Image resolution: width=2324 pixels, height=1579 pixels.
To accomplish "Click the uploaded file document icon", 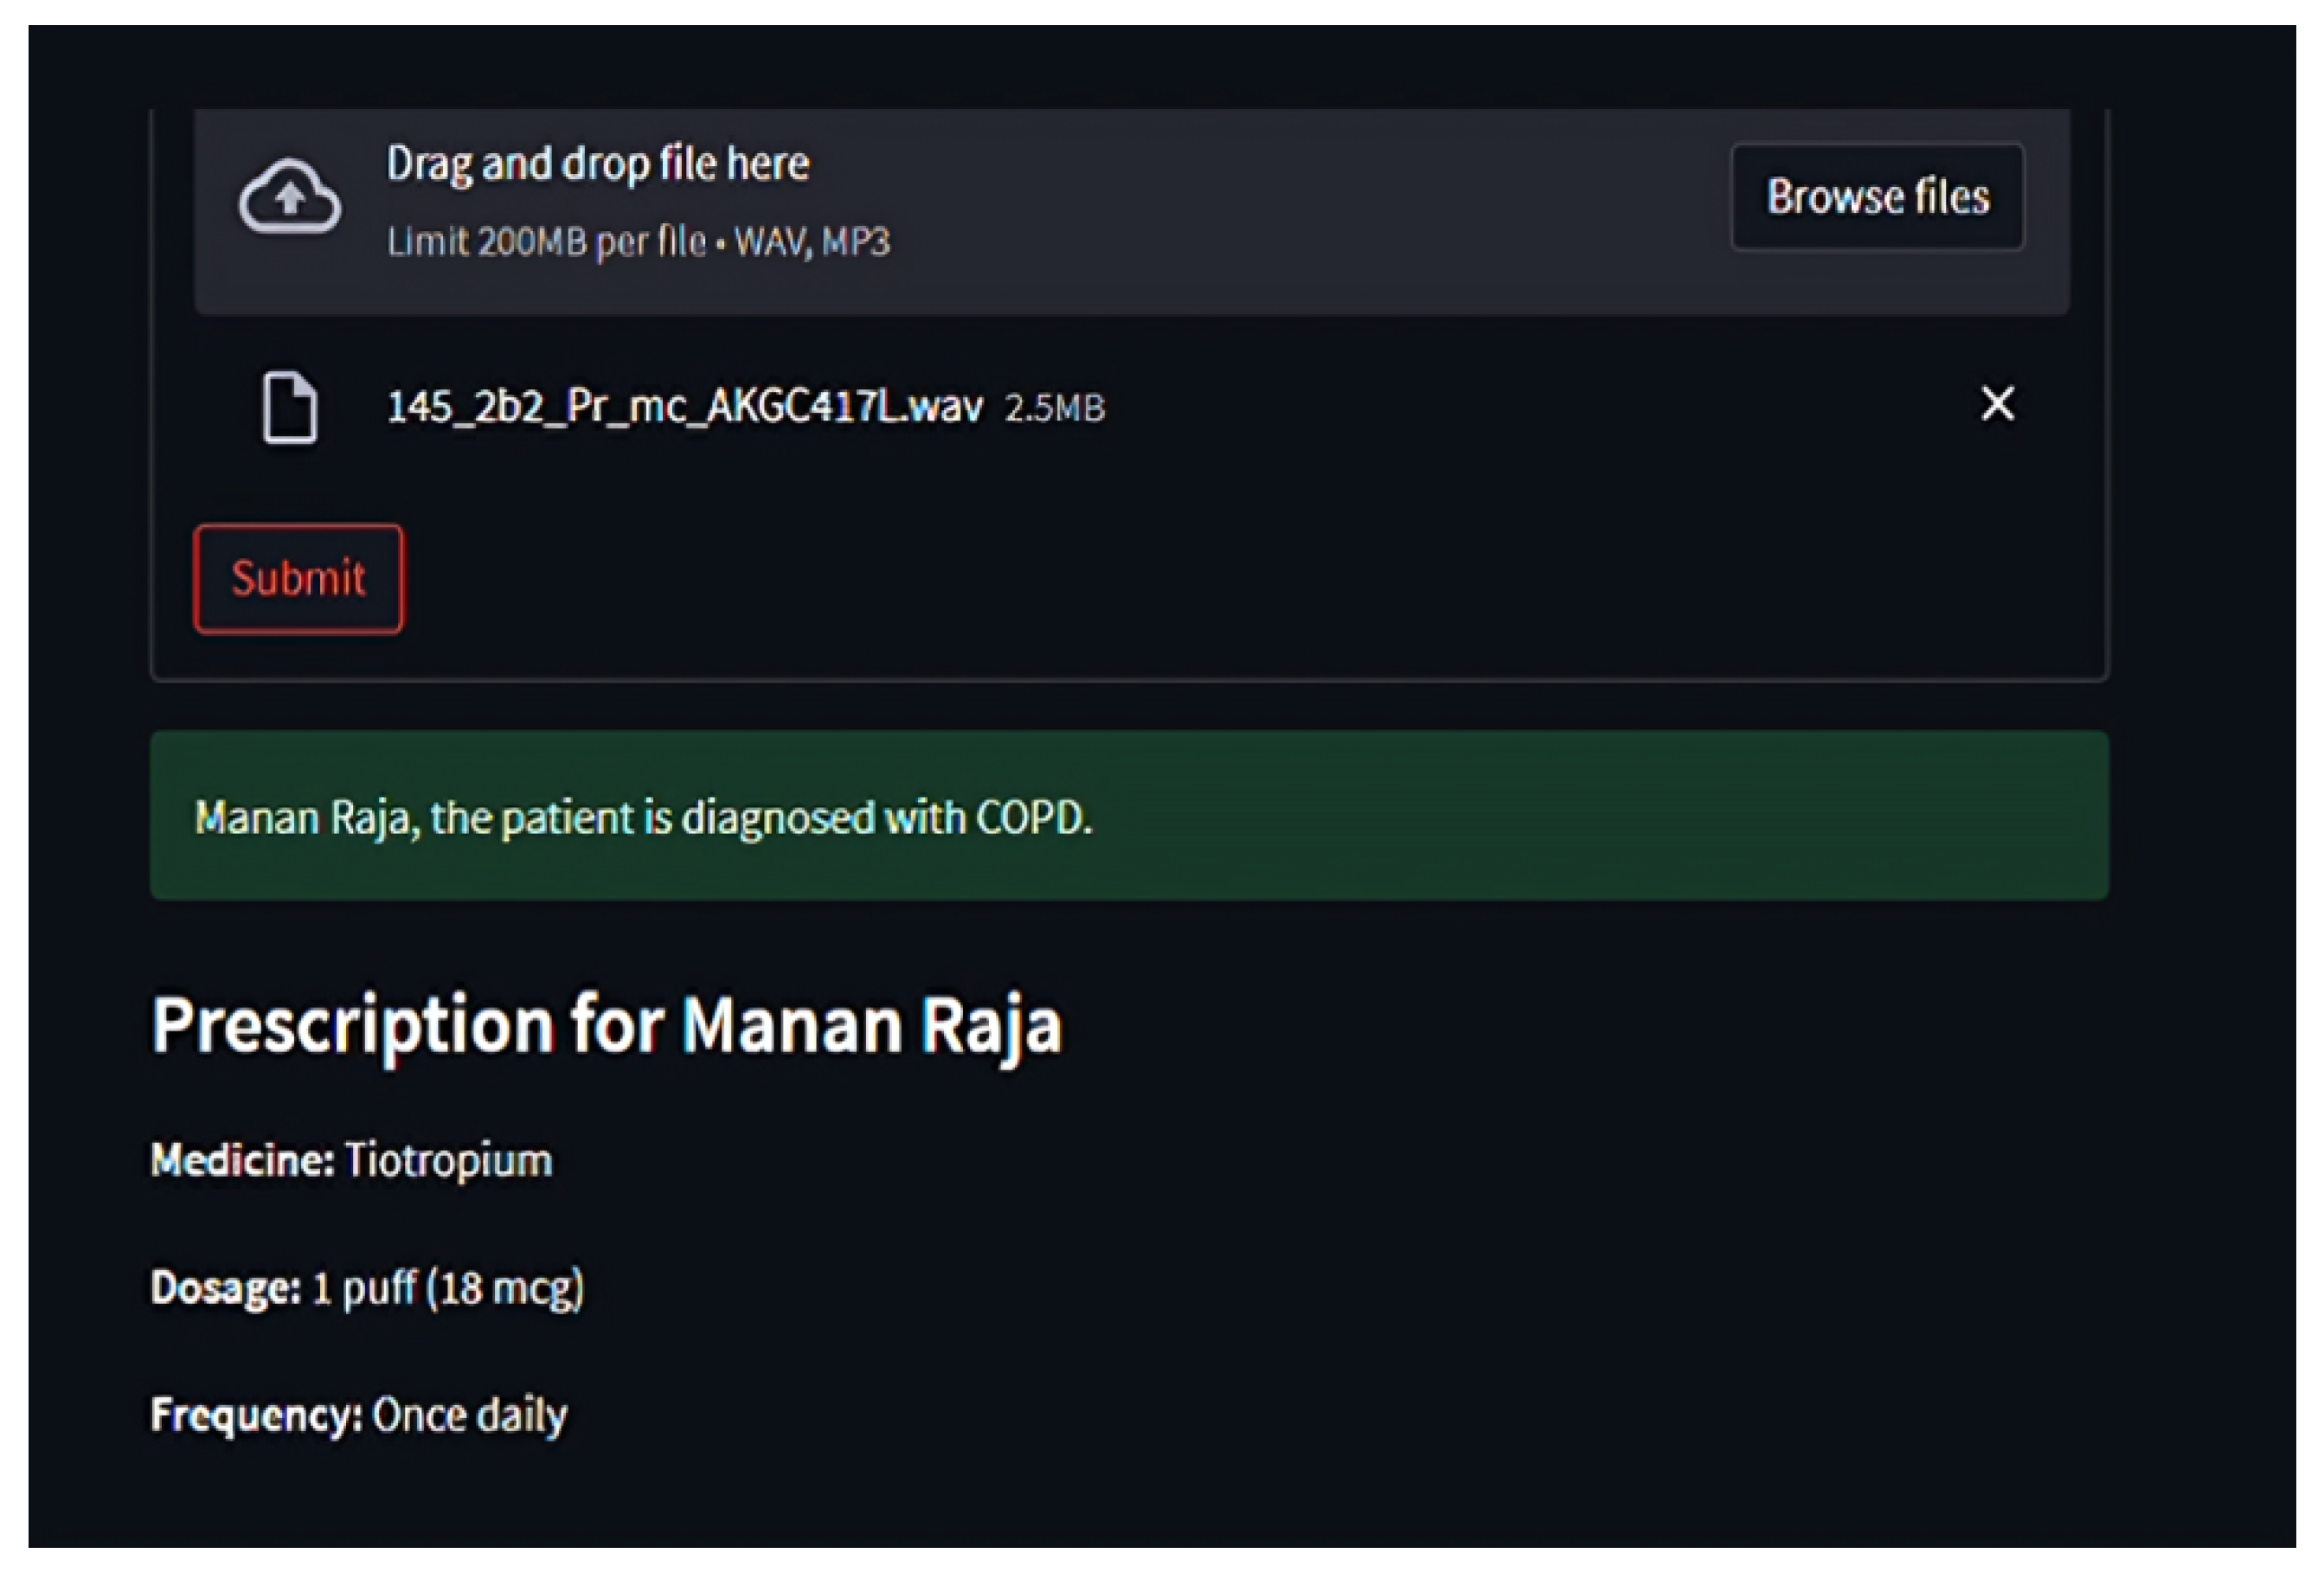I will click(290, 407).
